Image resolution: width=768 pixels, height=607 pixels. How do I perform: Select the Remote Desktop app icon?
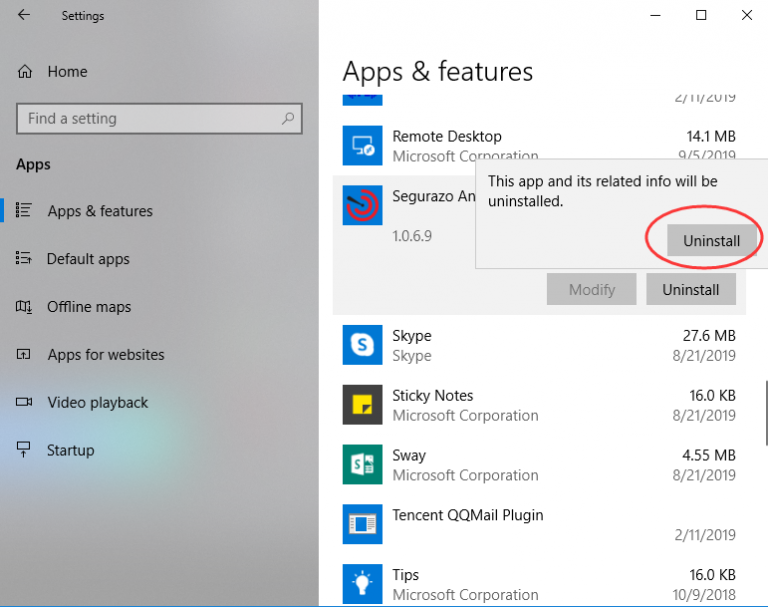pos(362,146)
